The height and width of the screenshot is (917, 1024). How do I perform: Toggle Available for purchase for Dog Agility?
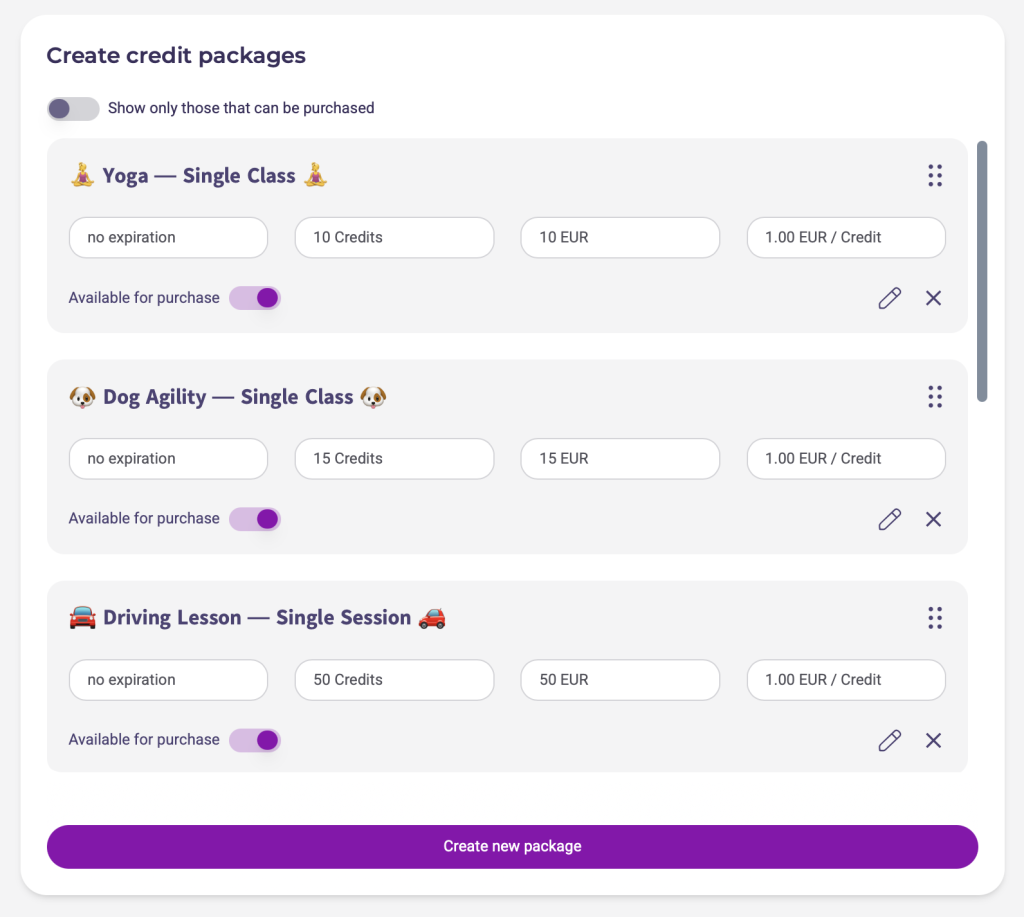[255, 519]
